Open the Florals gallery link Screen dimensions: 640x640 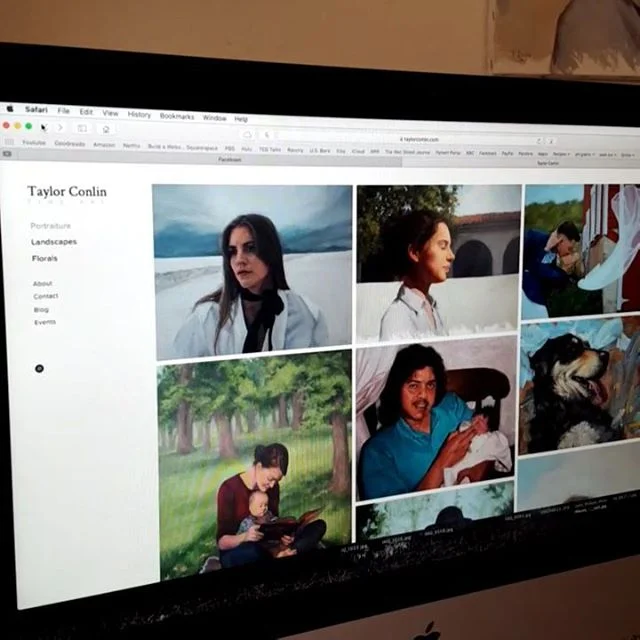tap(44, 258)
